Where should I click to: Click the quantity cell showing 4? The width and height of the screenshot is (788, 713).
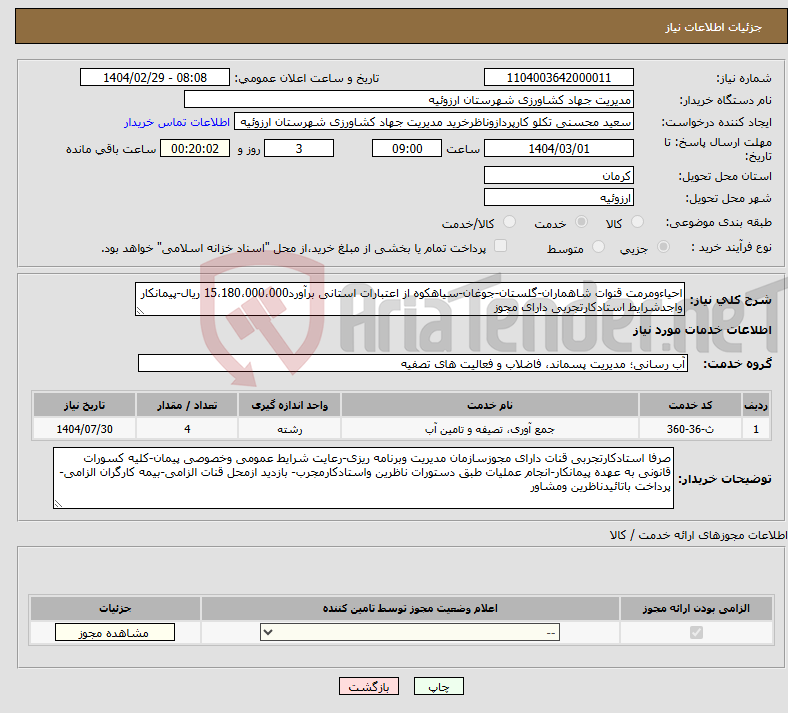click(187, 429)
